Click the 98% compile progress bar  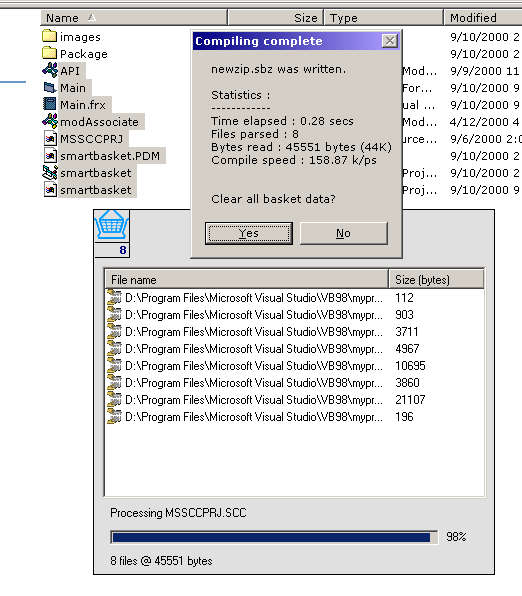tap(274, 537)
